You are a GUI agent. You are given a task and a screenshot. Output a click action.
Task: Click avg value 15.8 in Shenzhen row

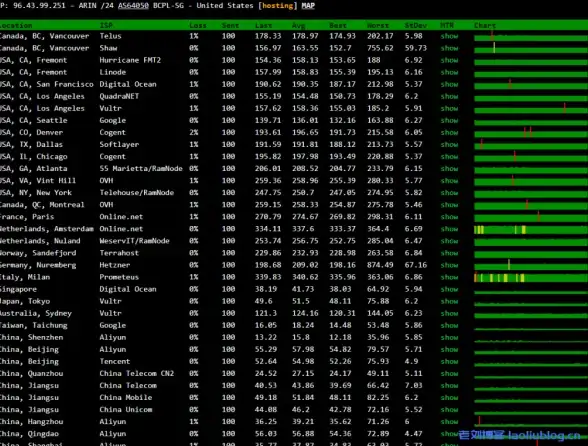pos(301,337)
